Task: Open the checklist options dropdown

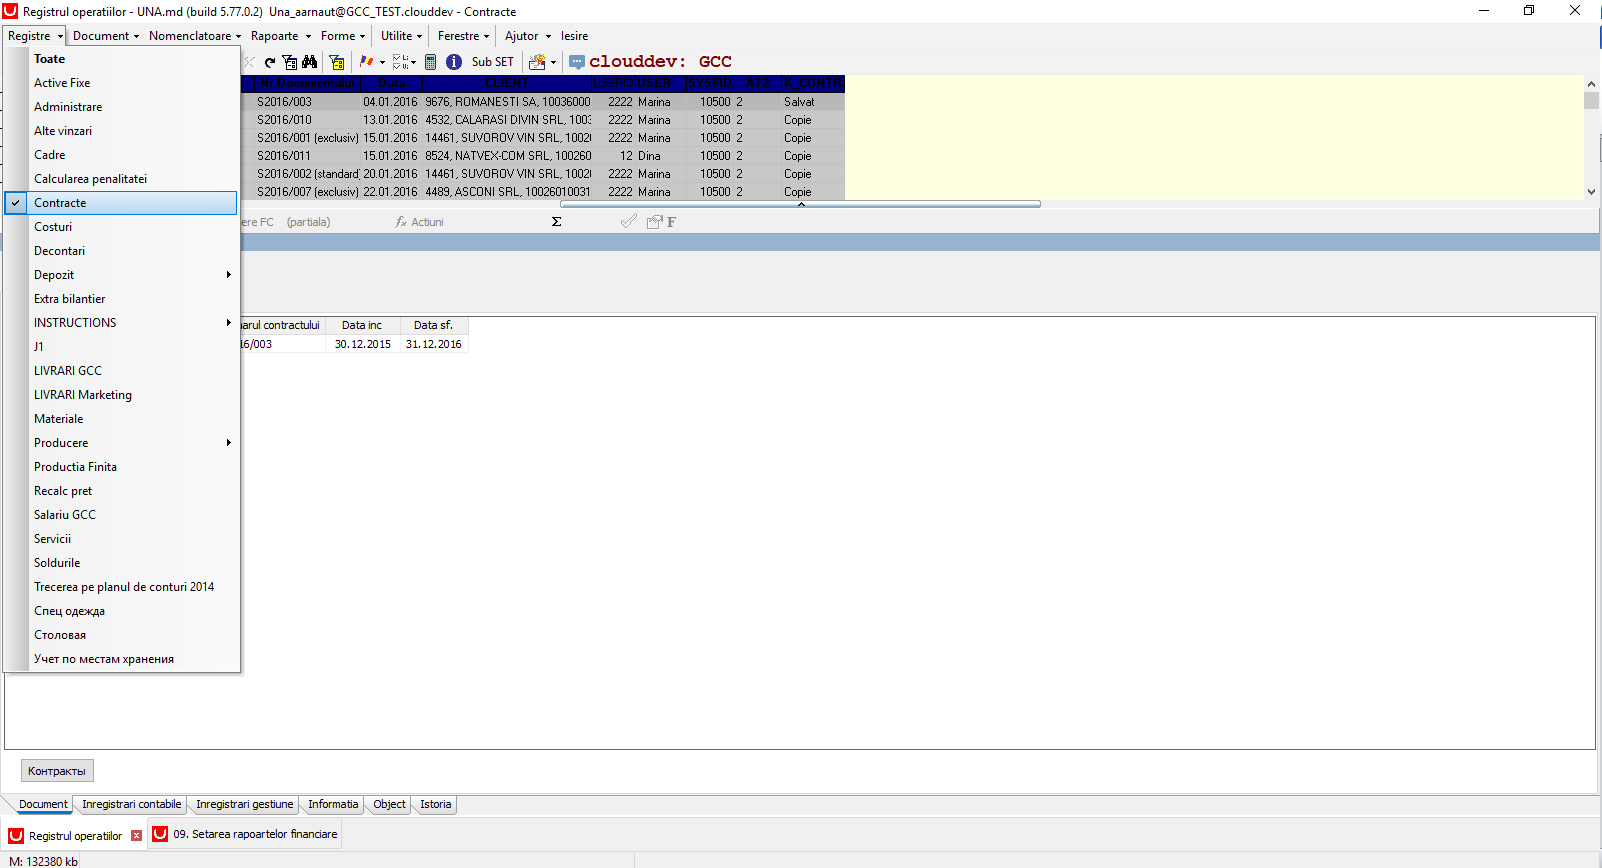Action: click(404, 62)
